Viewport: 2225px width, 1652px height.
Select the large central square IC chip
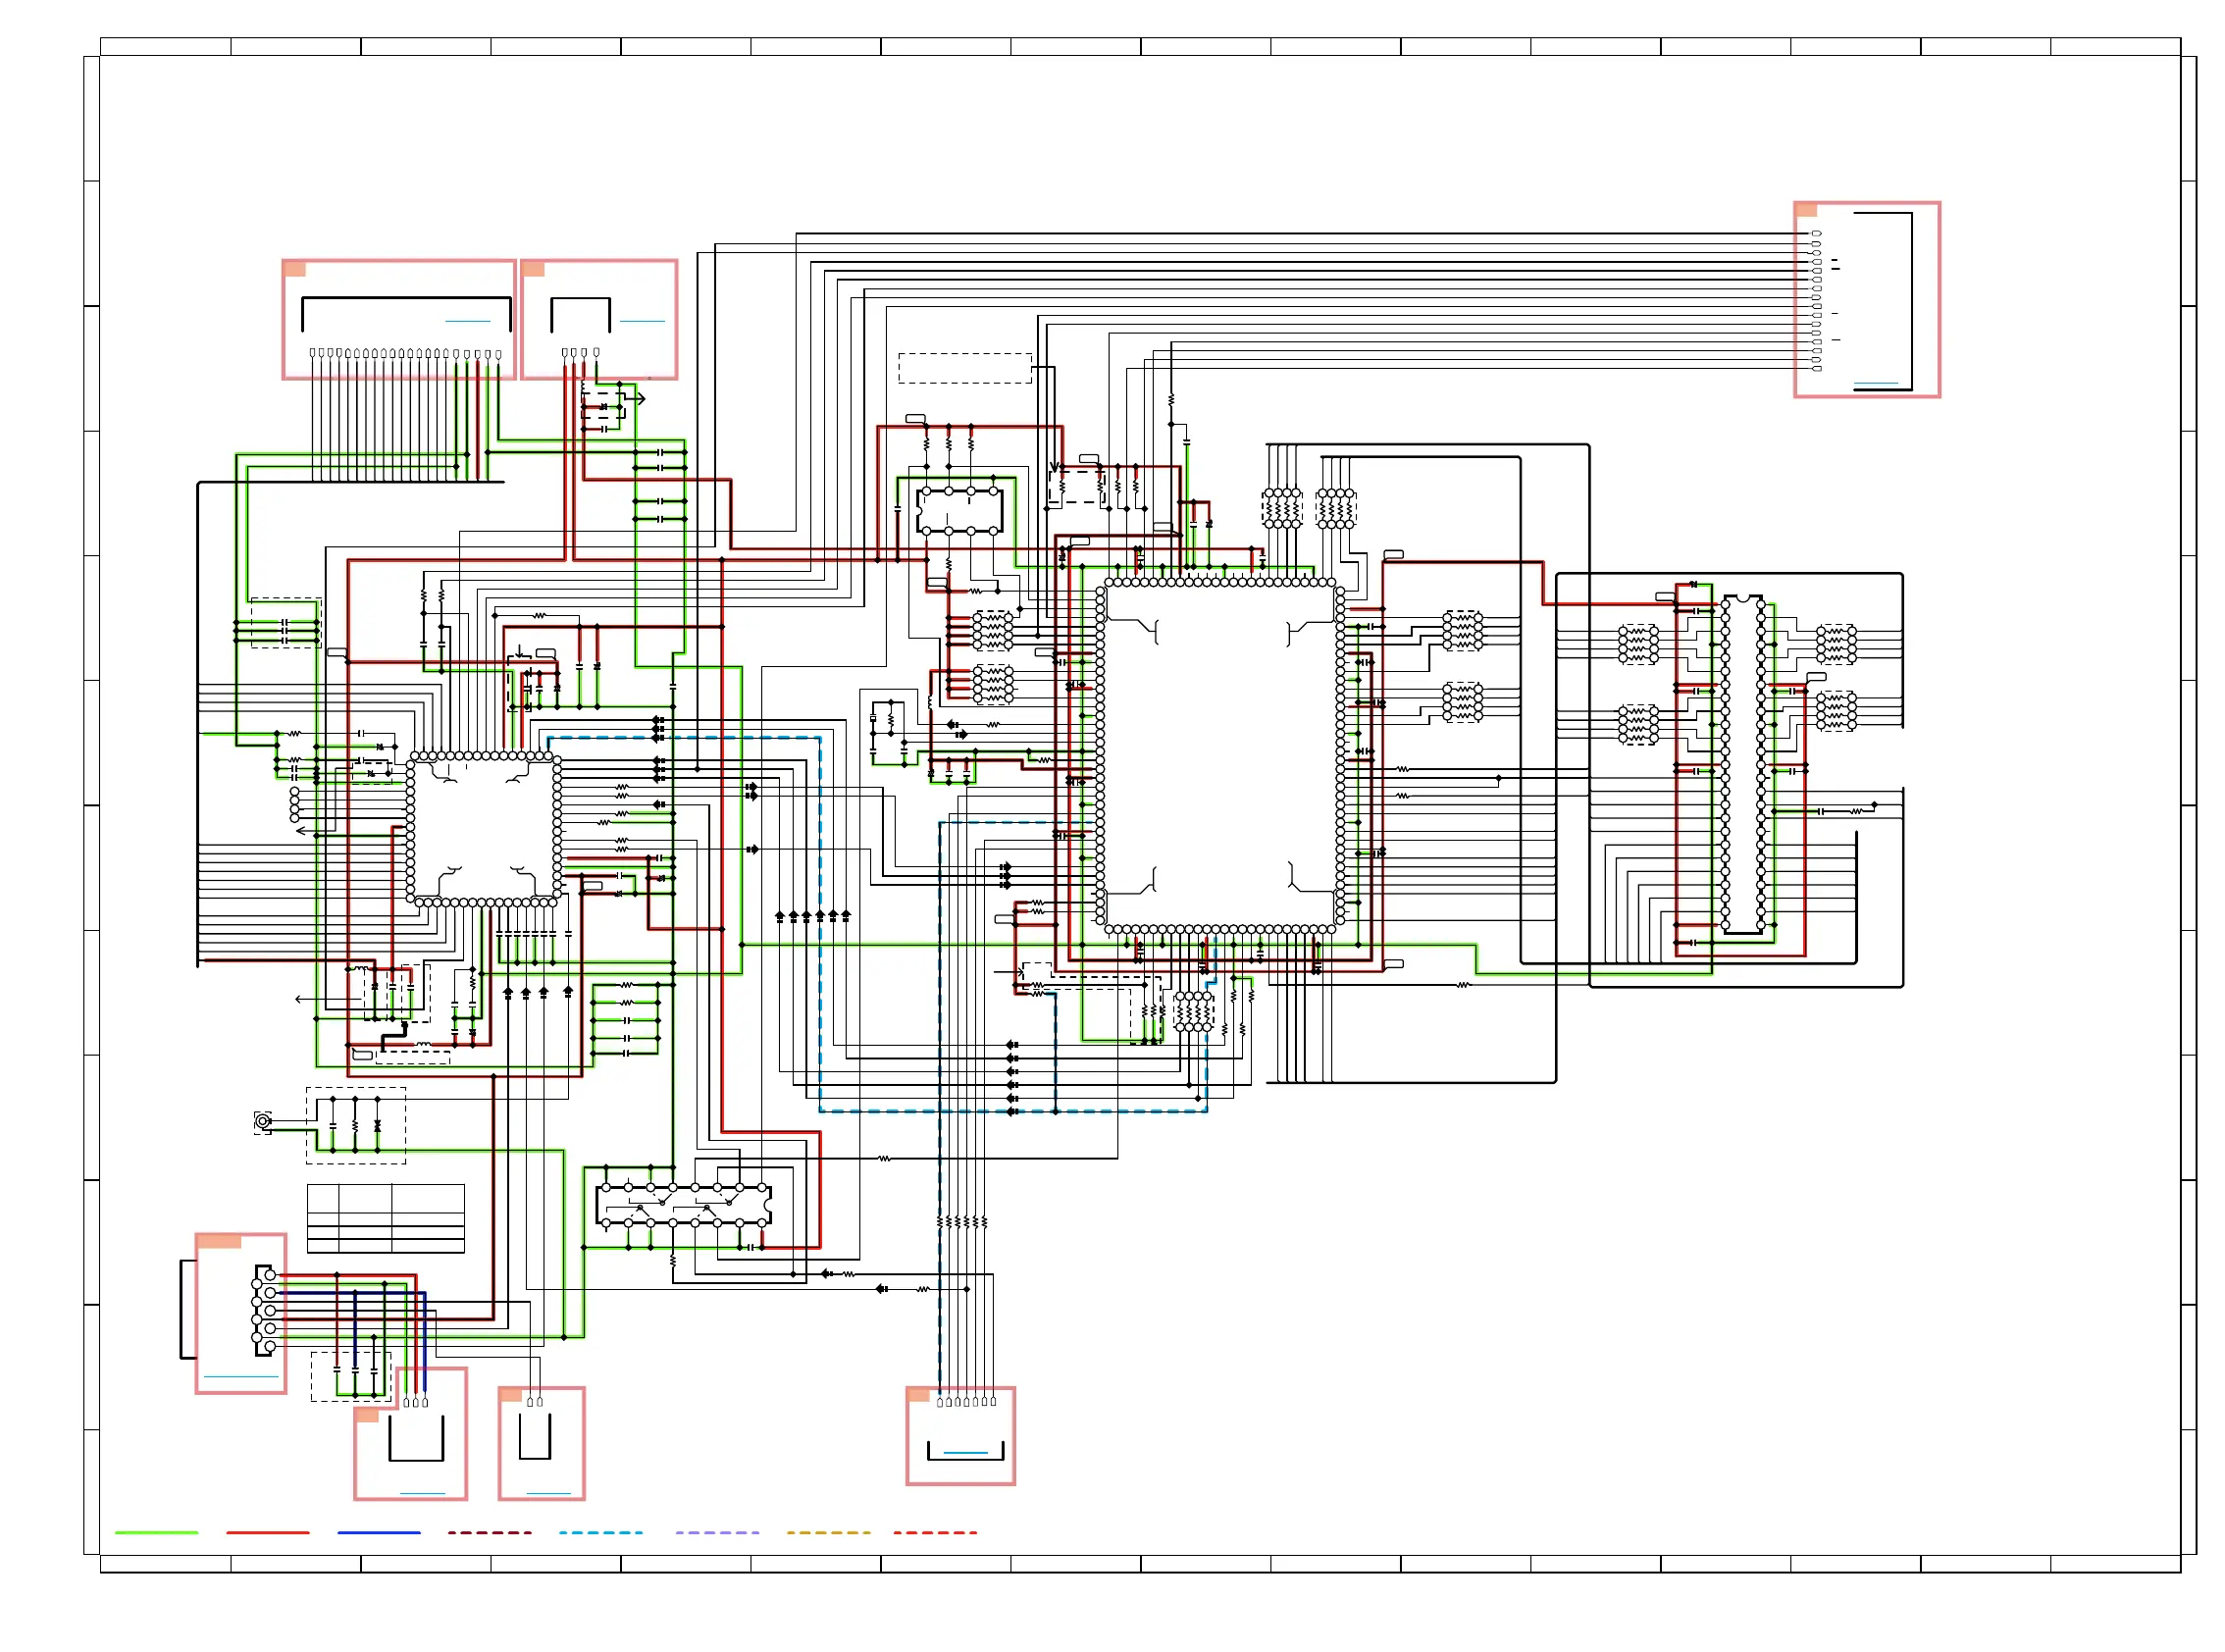pos(1220,756)
